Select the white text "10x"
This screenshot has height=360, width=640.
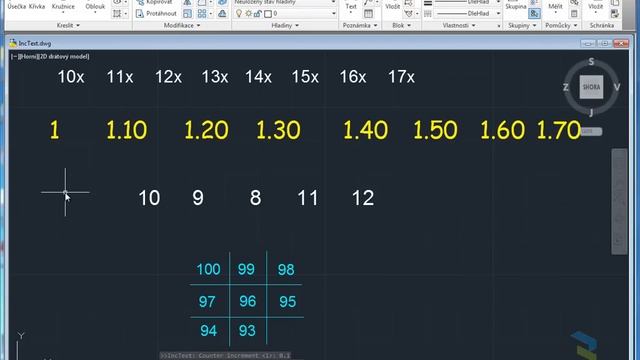tap(71, 77)
